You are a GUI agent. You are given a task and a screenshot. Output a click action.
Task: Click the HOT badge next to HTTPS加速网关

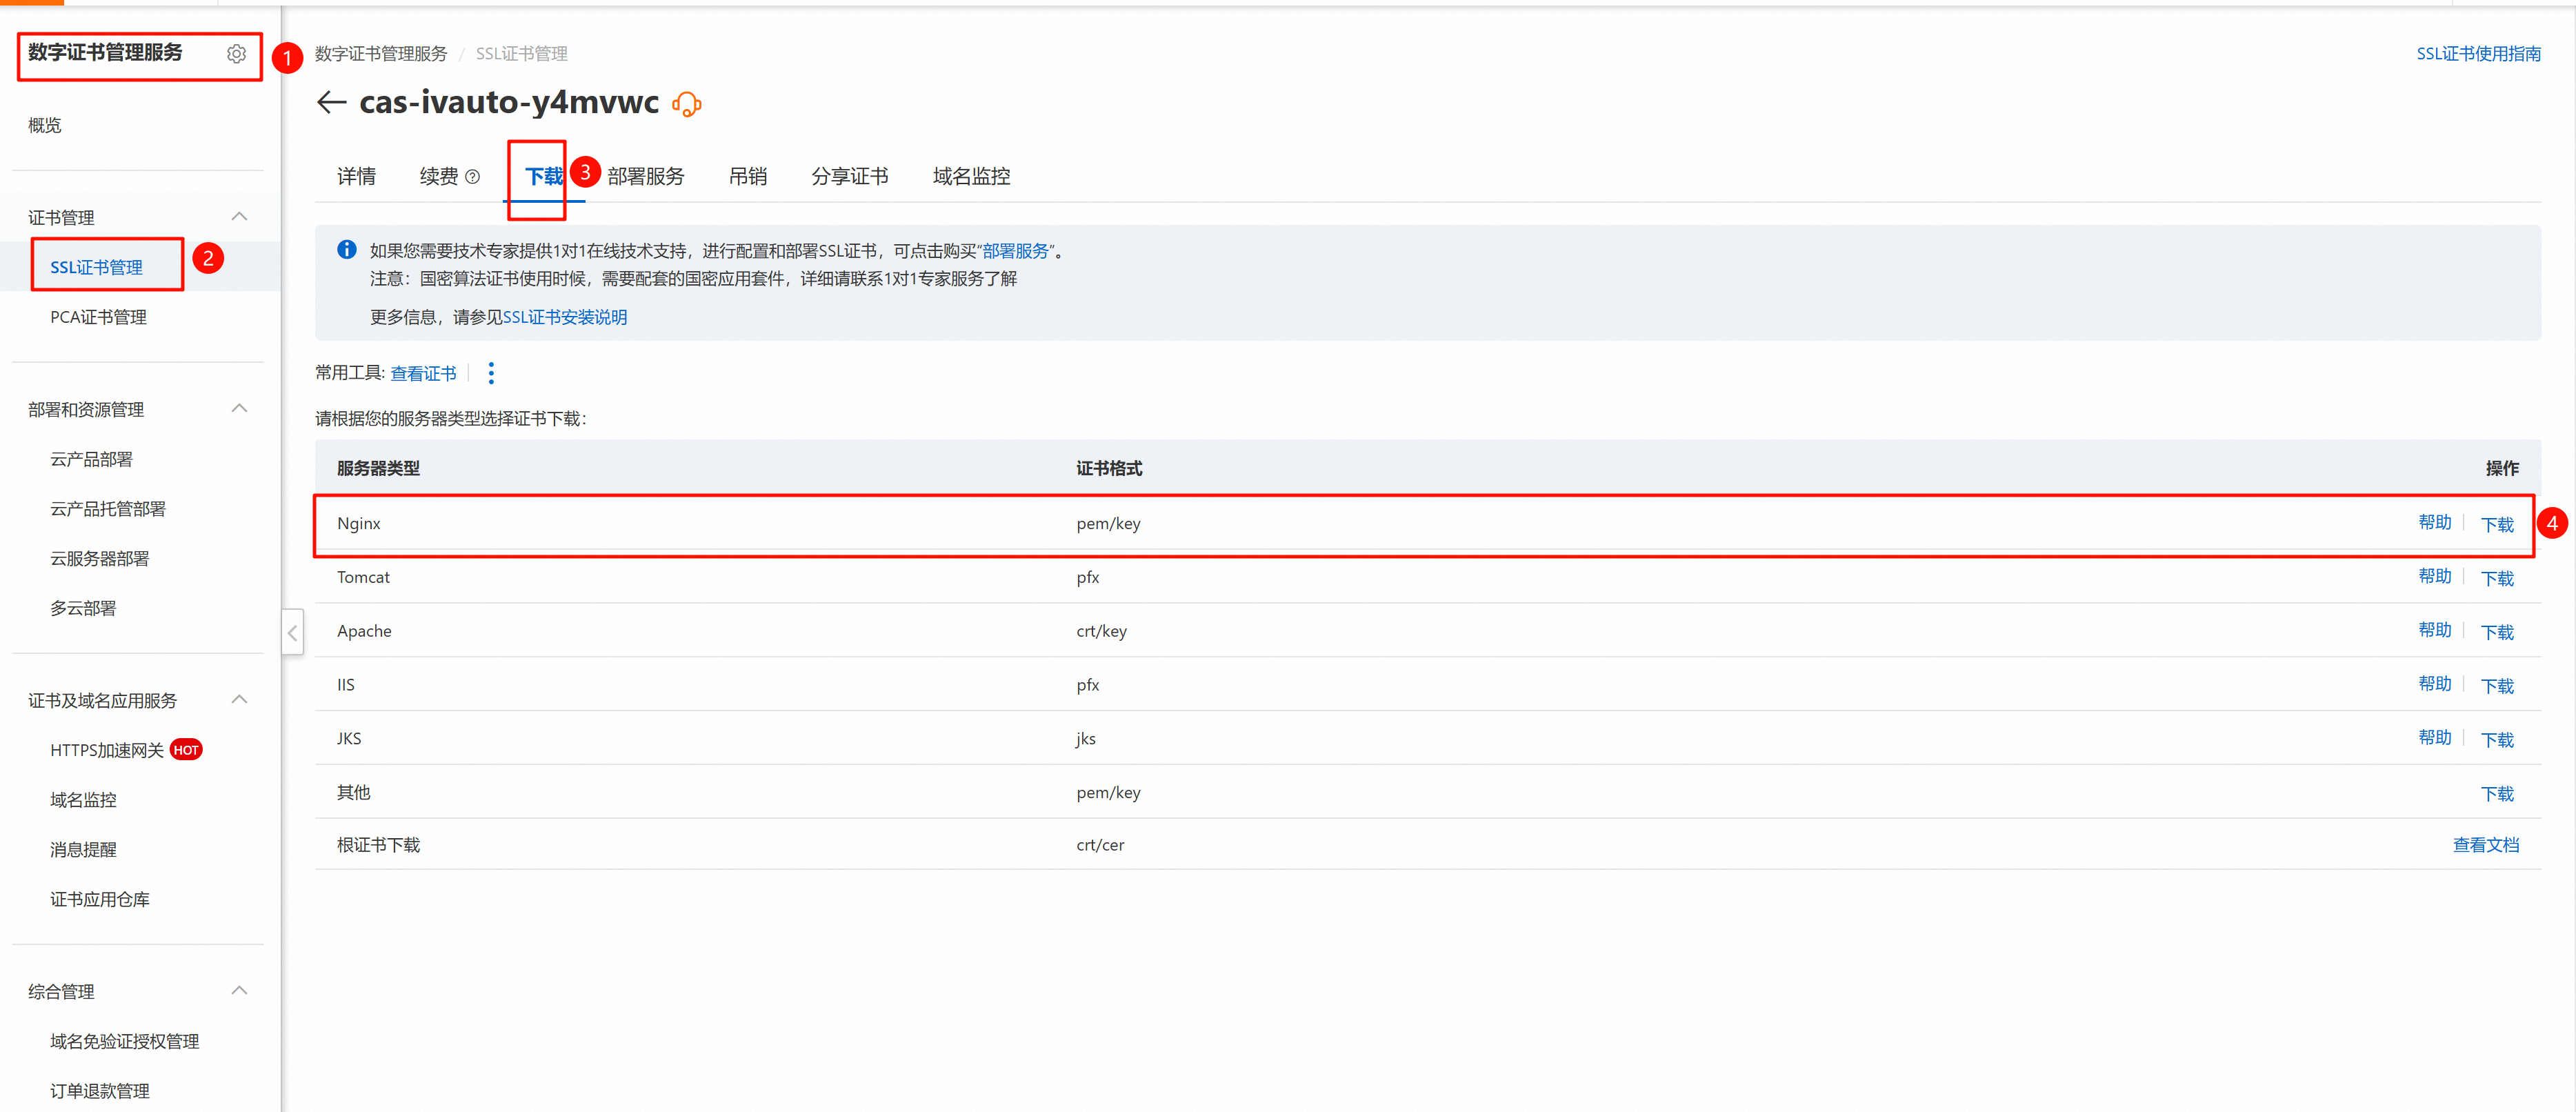pos(186,750)
